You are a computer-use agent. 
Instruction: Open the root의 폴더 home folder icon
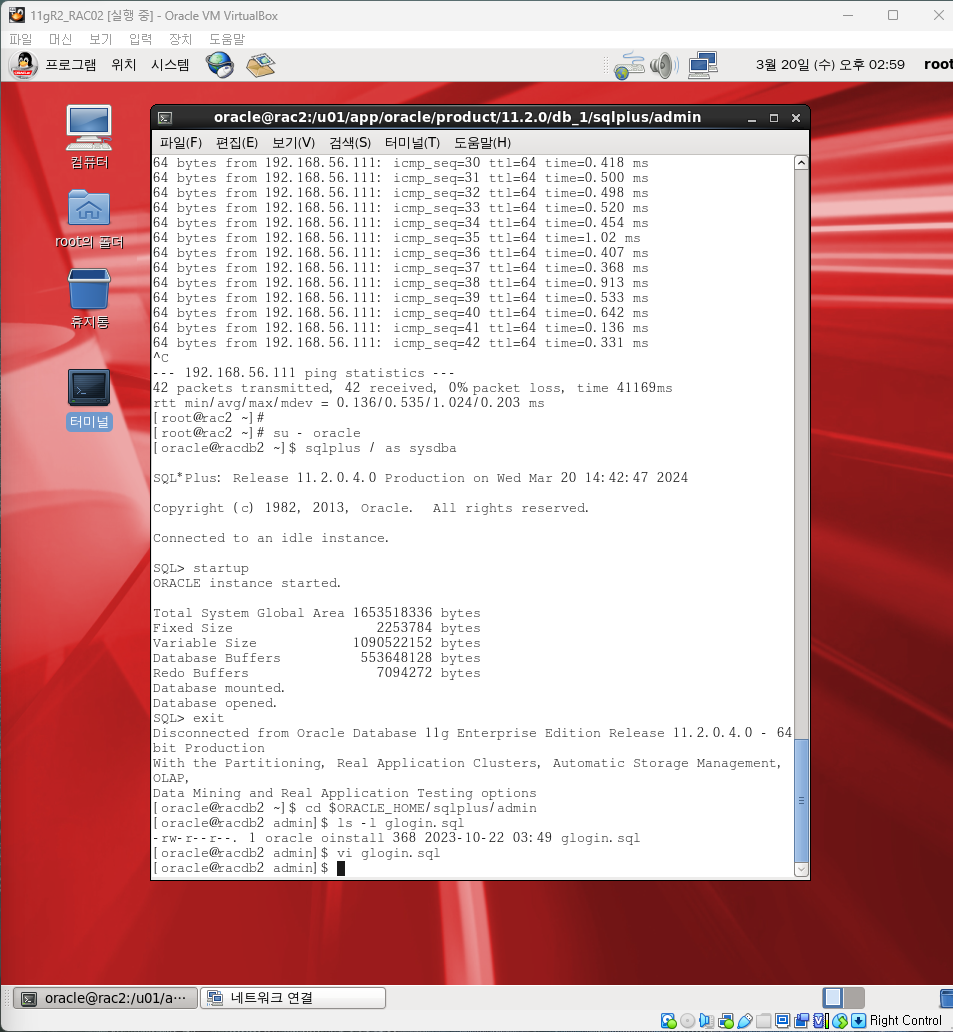pos(90,219)
